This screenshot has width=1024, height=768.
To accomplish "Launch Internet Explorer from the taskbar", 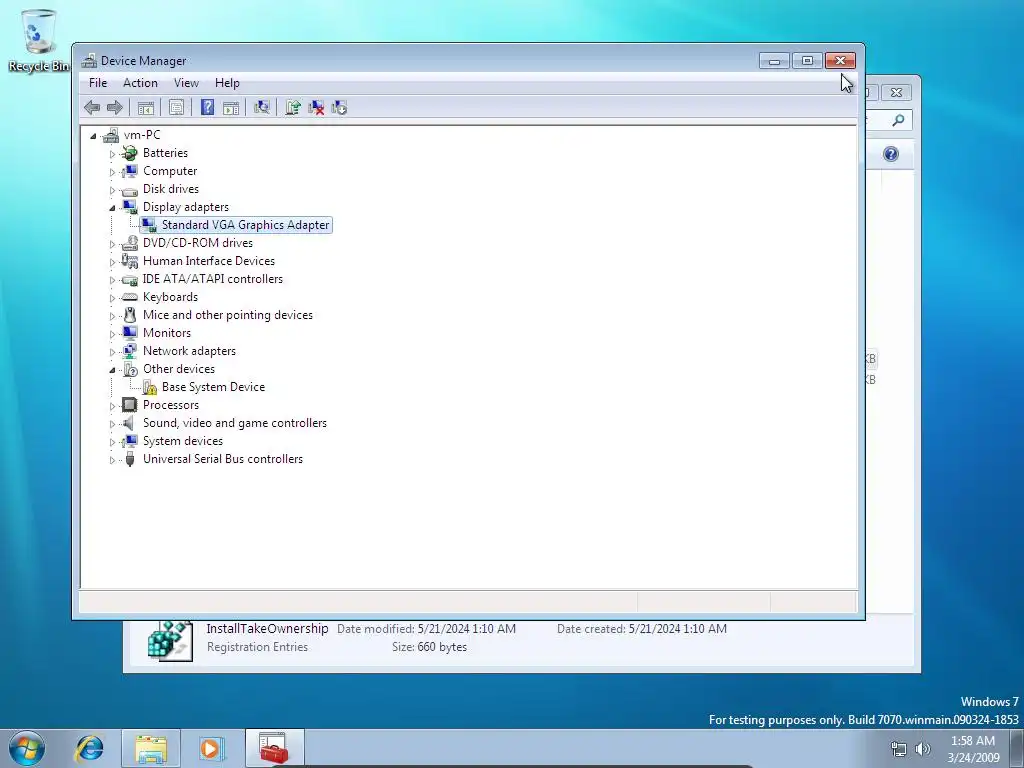I will click(x=89, y=748).
